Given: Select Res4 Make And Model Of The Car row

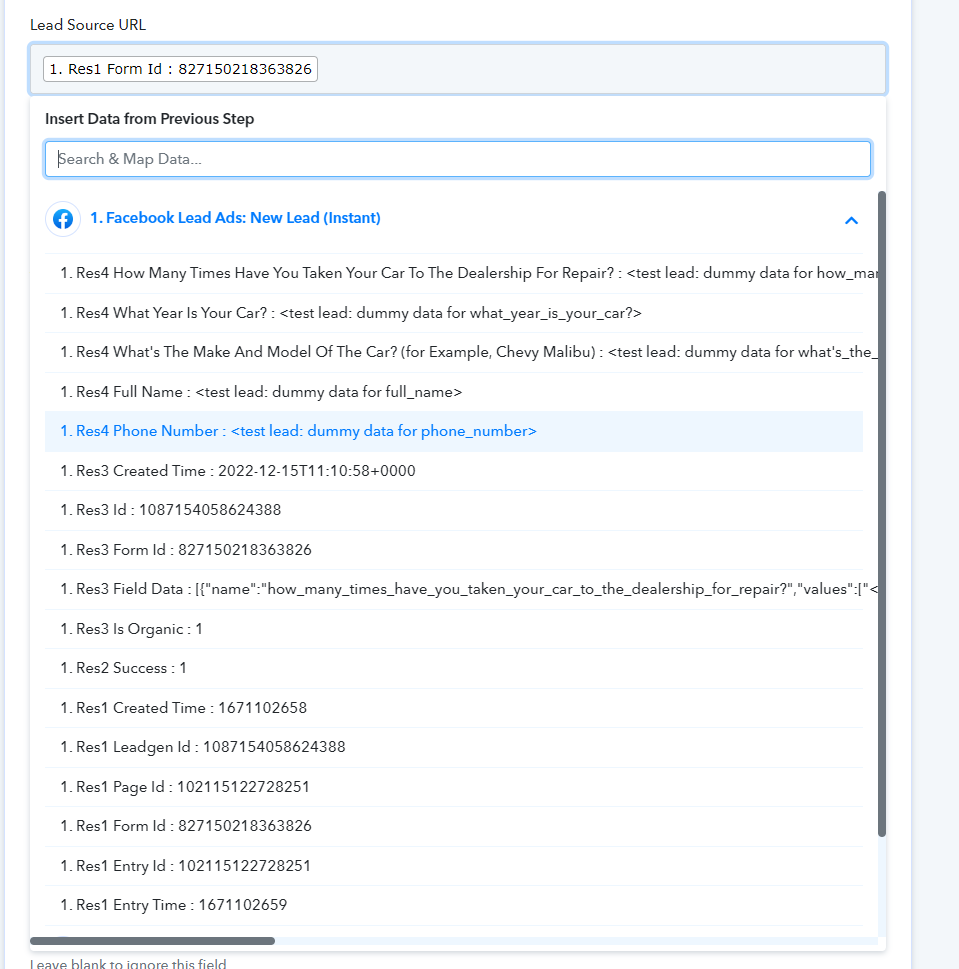Looking at the screenshot, I should pyautogui.click(x=454, y=352).
